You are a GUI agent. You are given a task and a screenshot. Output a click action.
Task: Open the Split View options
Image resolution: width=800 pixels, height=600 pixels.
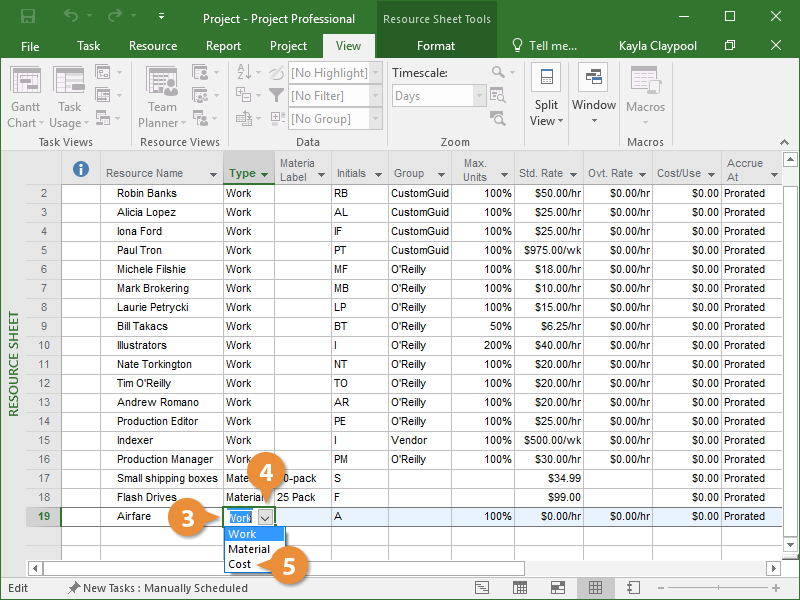coord(546,98)
